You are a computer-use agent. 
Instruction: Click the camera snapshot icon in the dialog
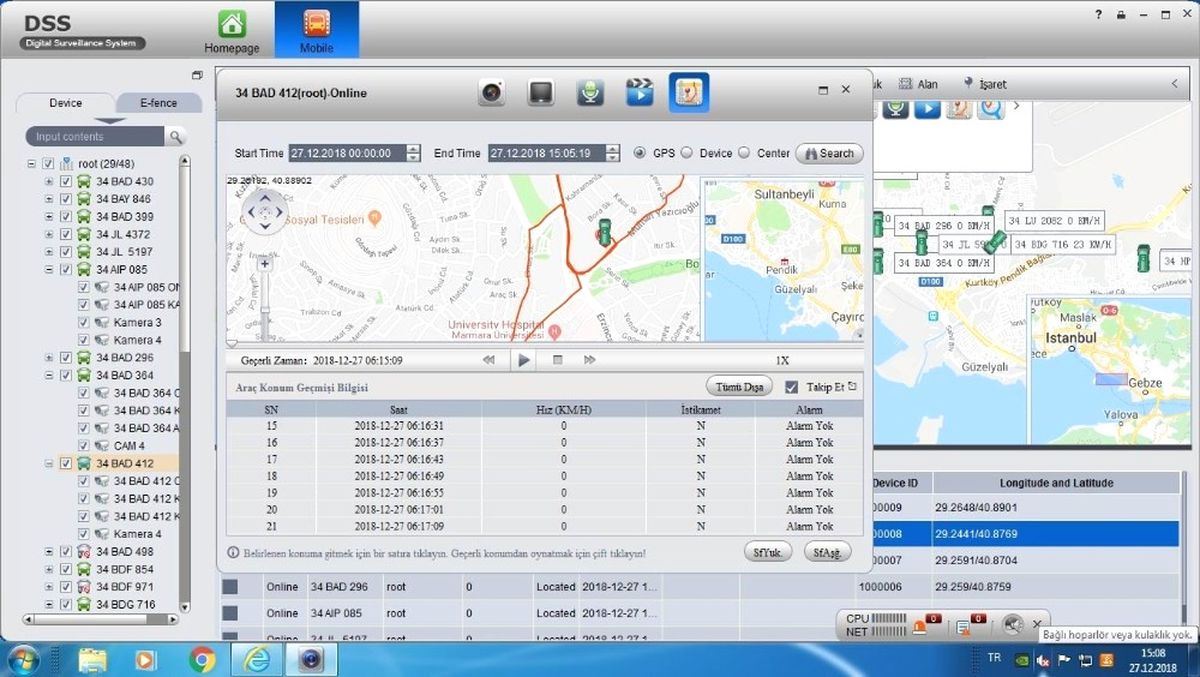[491, 92]
